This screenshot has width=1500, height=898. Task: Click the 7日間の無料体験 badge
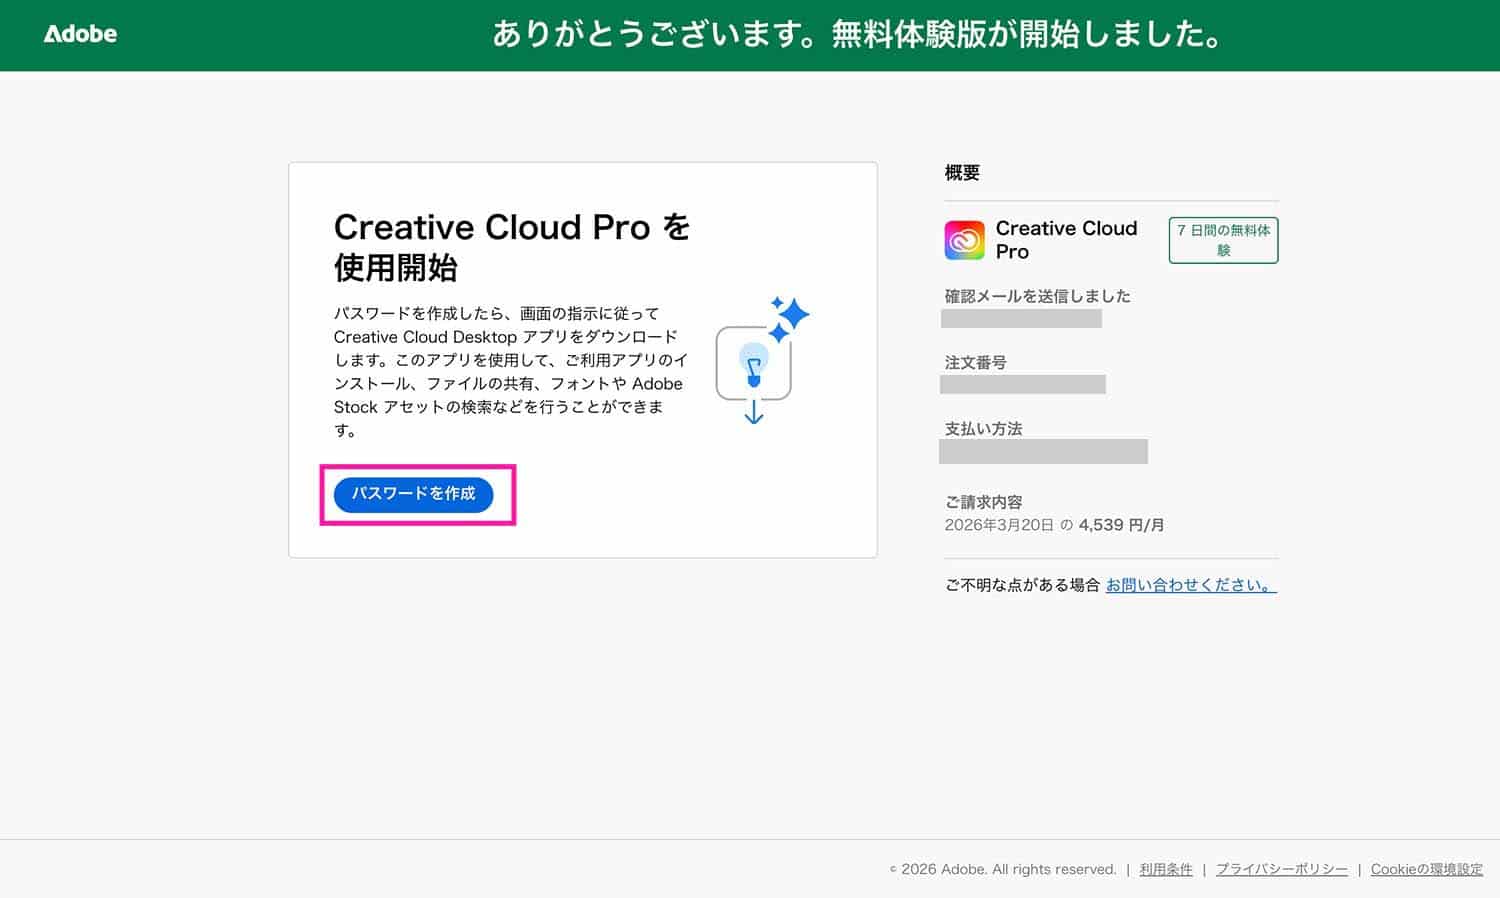point(1222,240)
